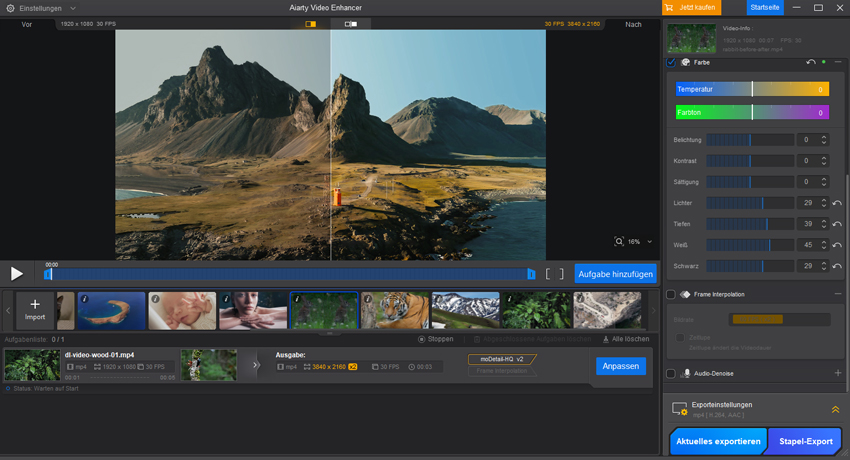
Task: Click info icon on island thumbnail
Action: (85, 299)
